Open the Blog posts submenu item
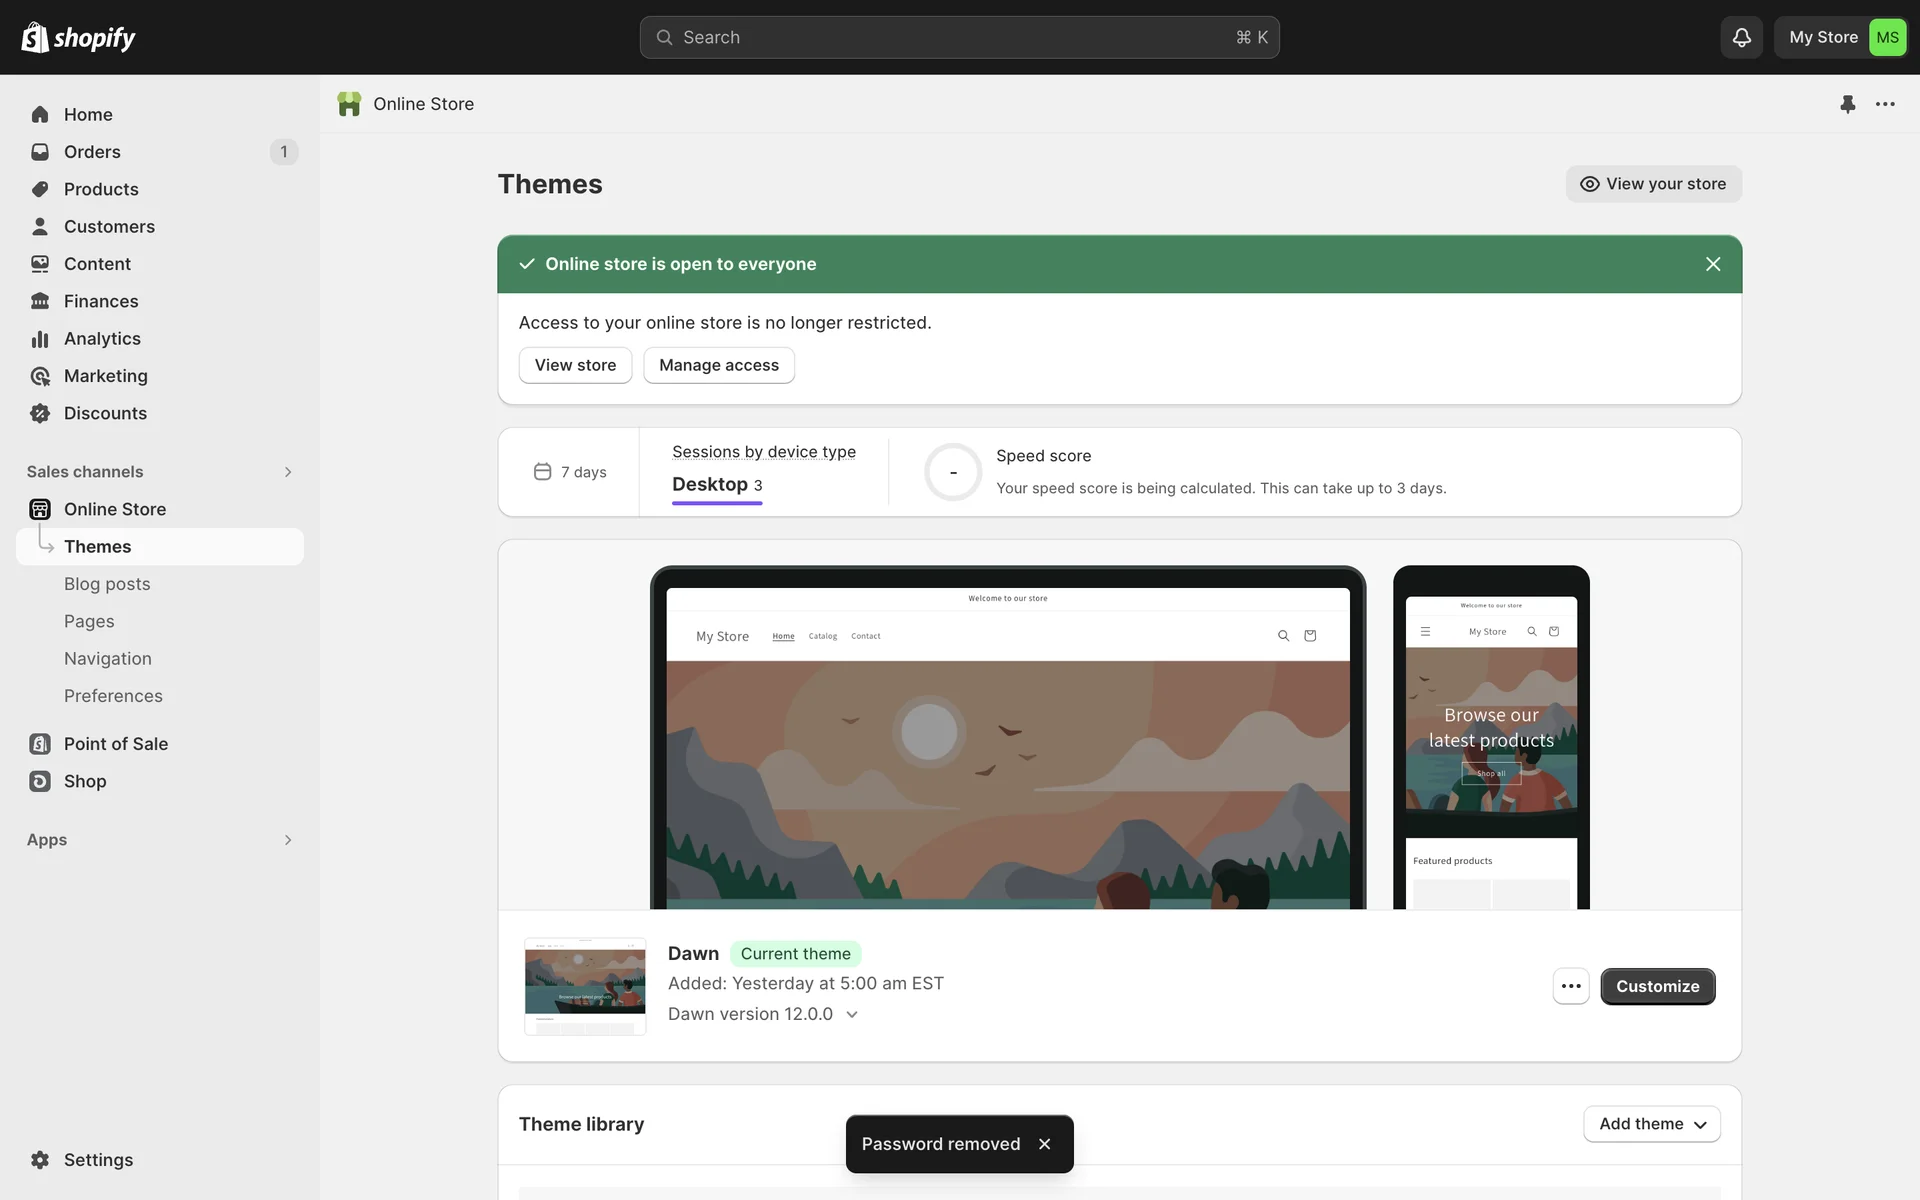The image size is (1920, 1200). click(x=107, y=584)
